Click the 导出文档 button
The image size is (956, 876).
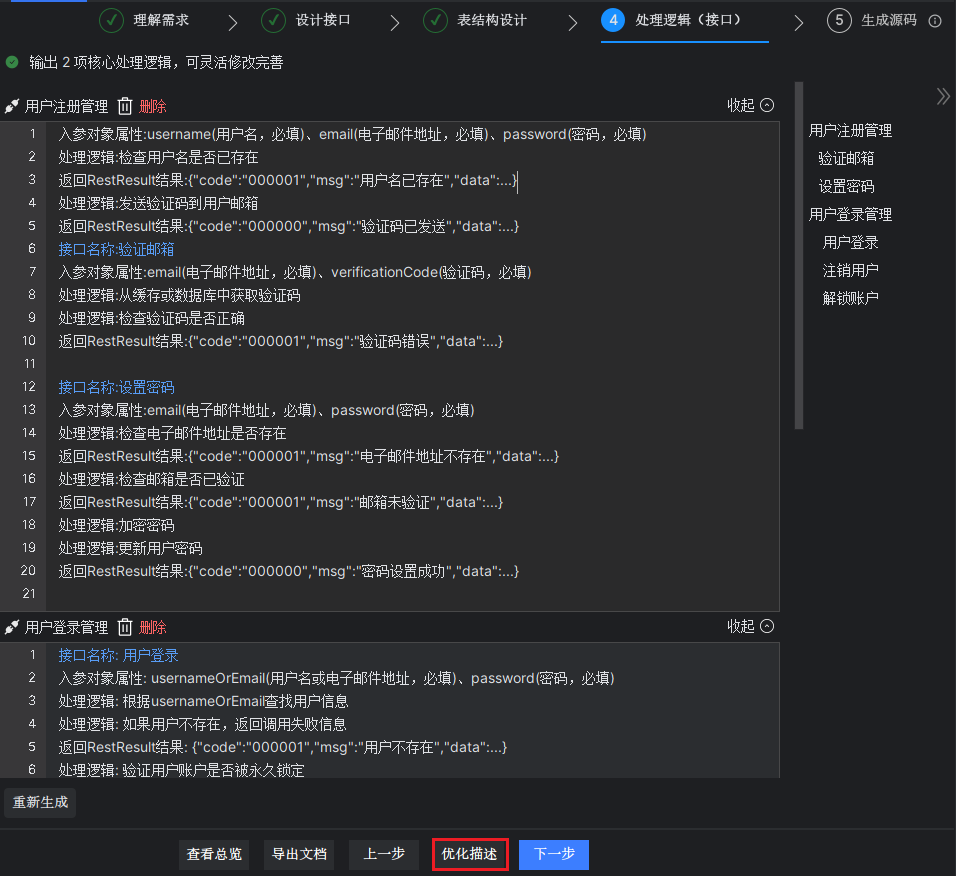(299, 854)
